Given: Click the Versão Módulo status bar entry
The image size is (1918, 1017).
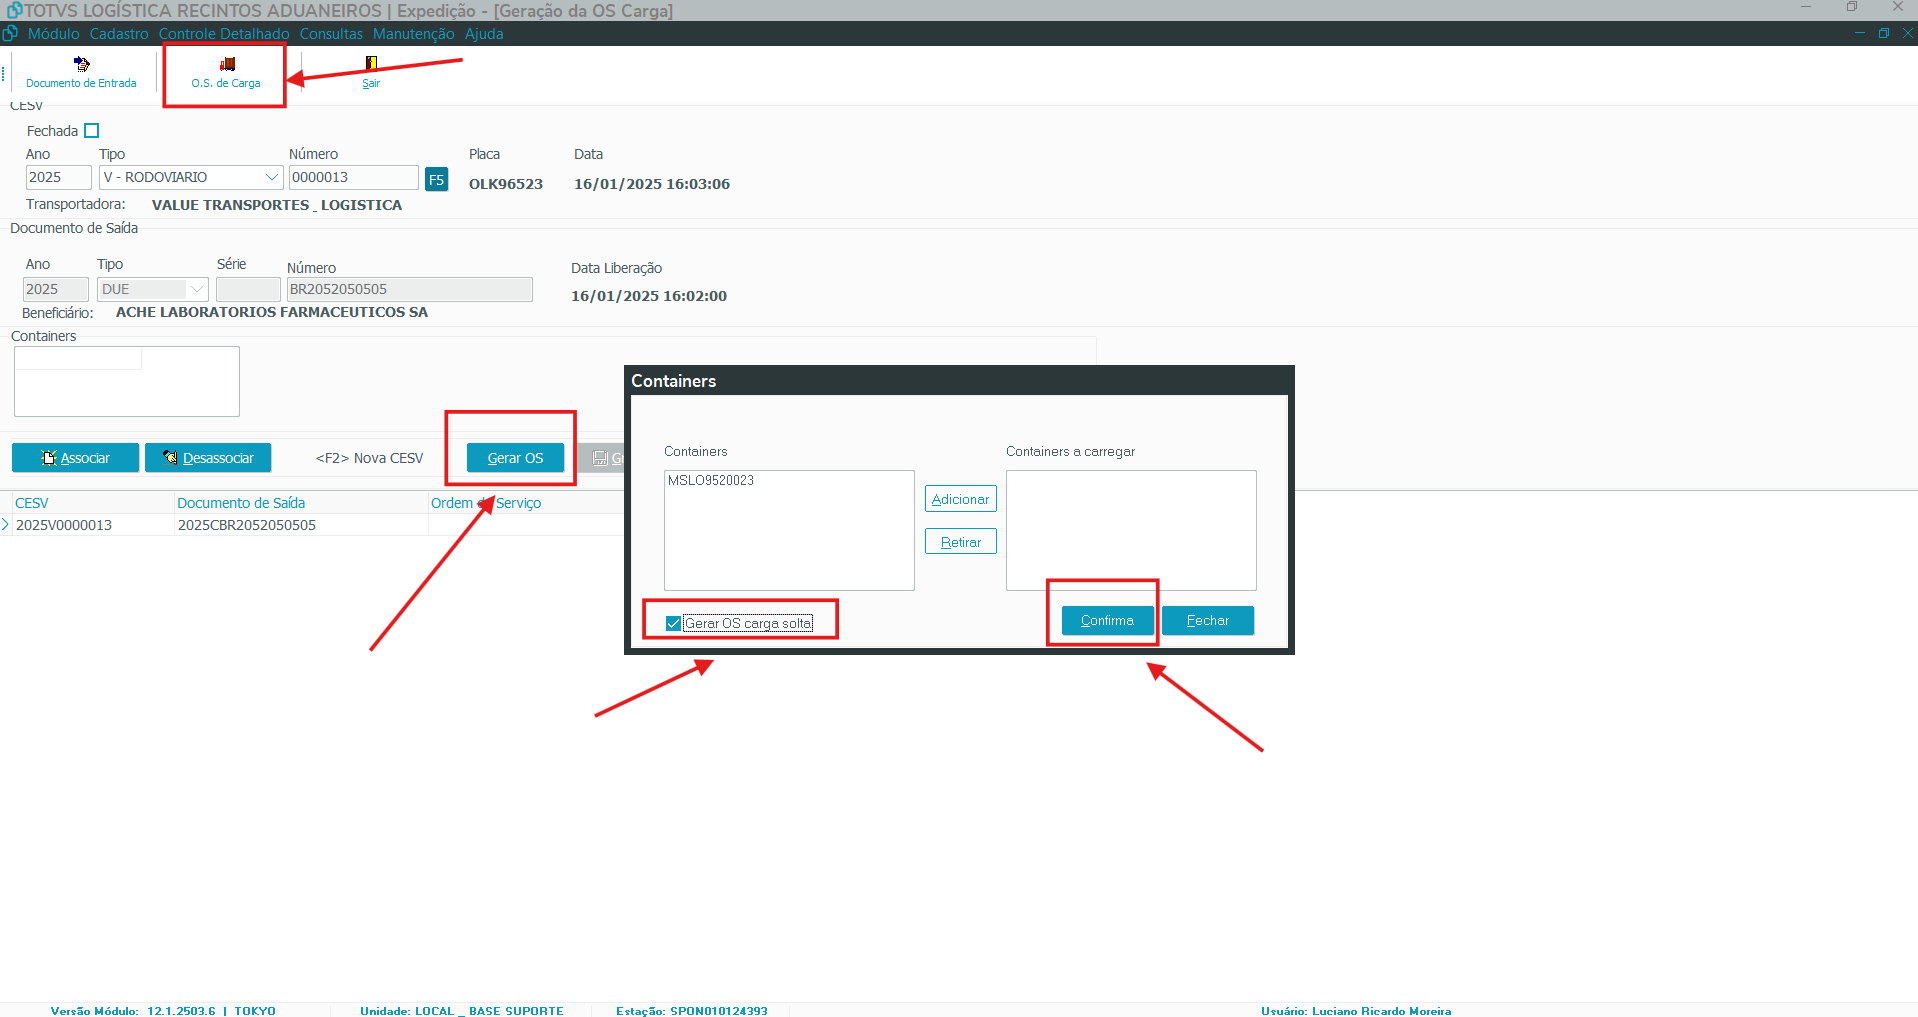Looking at the screenshot, I should 163,1010.
